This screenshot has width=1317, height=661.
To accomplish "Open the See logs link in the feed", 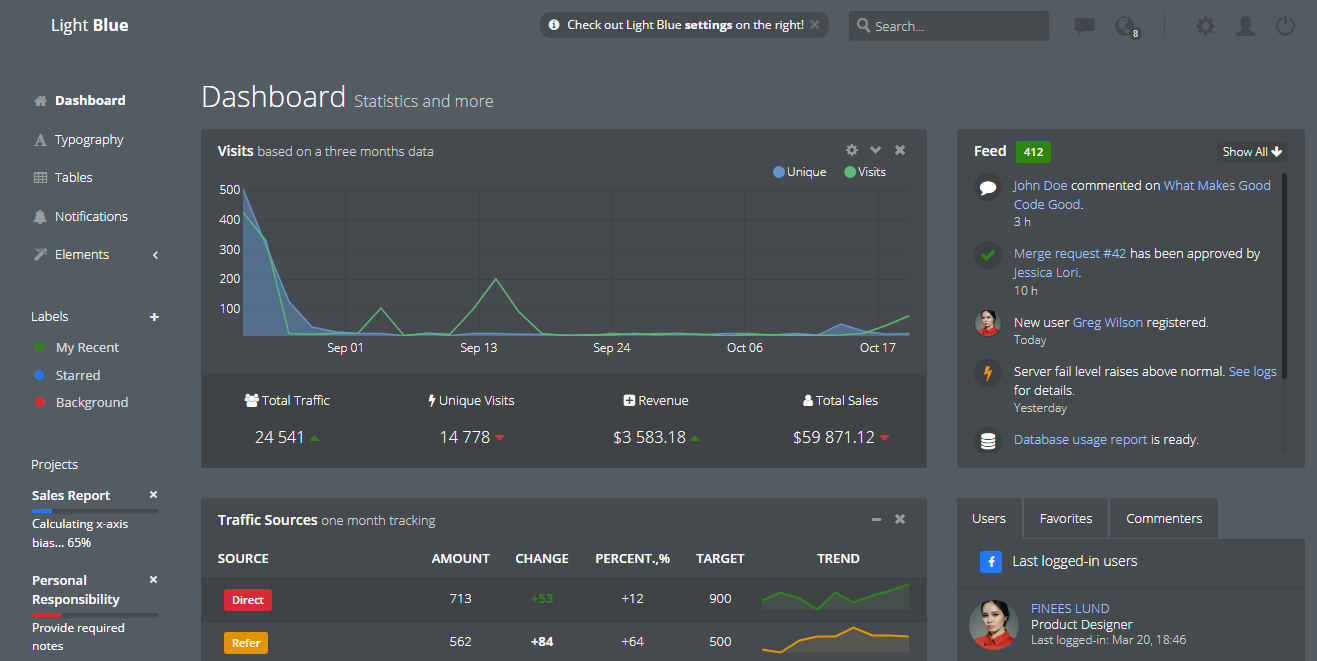I will click(1252, 371).
